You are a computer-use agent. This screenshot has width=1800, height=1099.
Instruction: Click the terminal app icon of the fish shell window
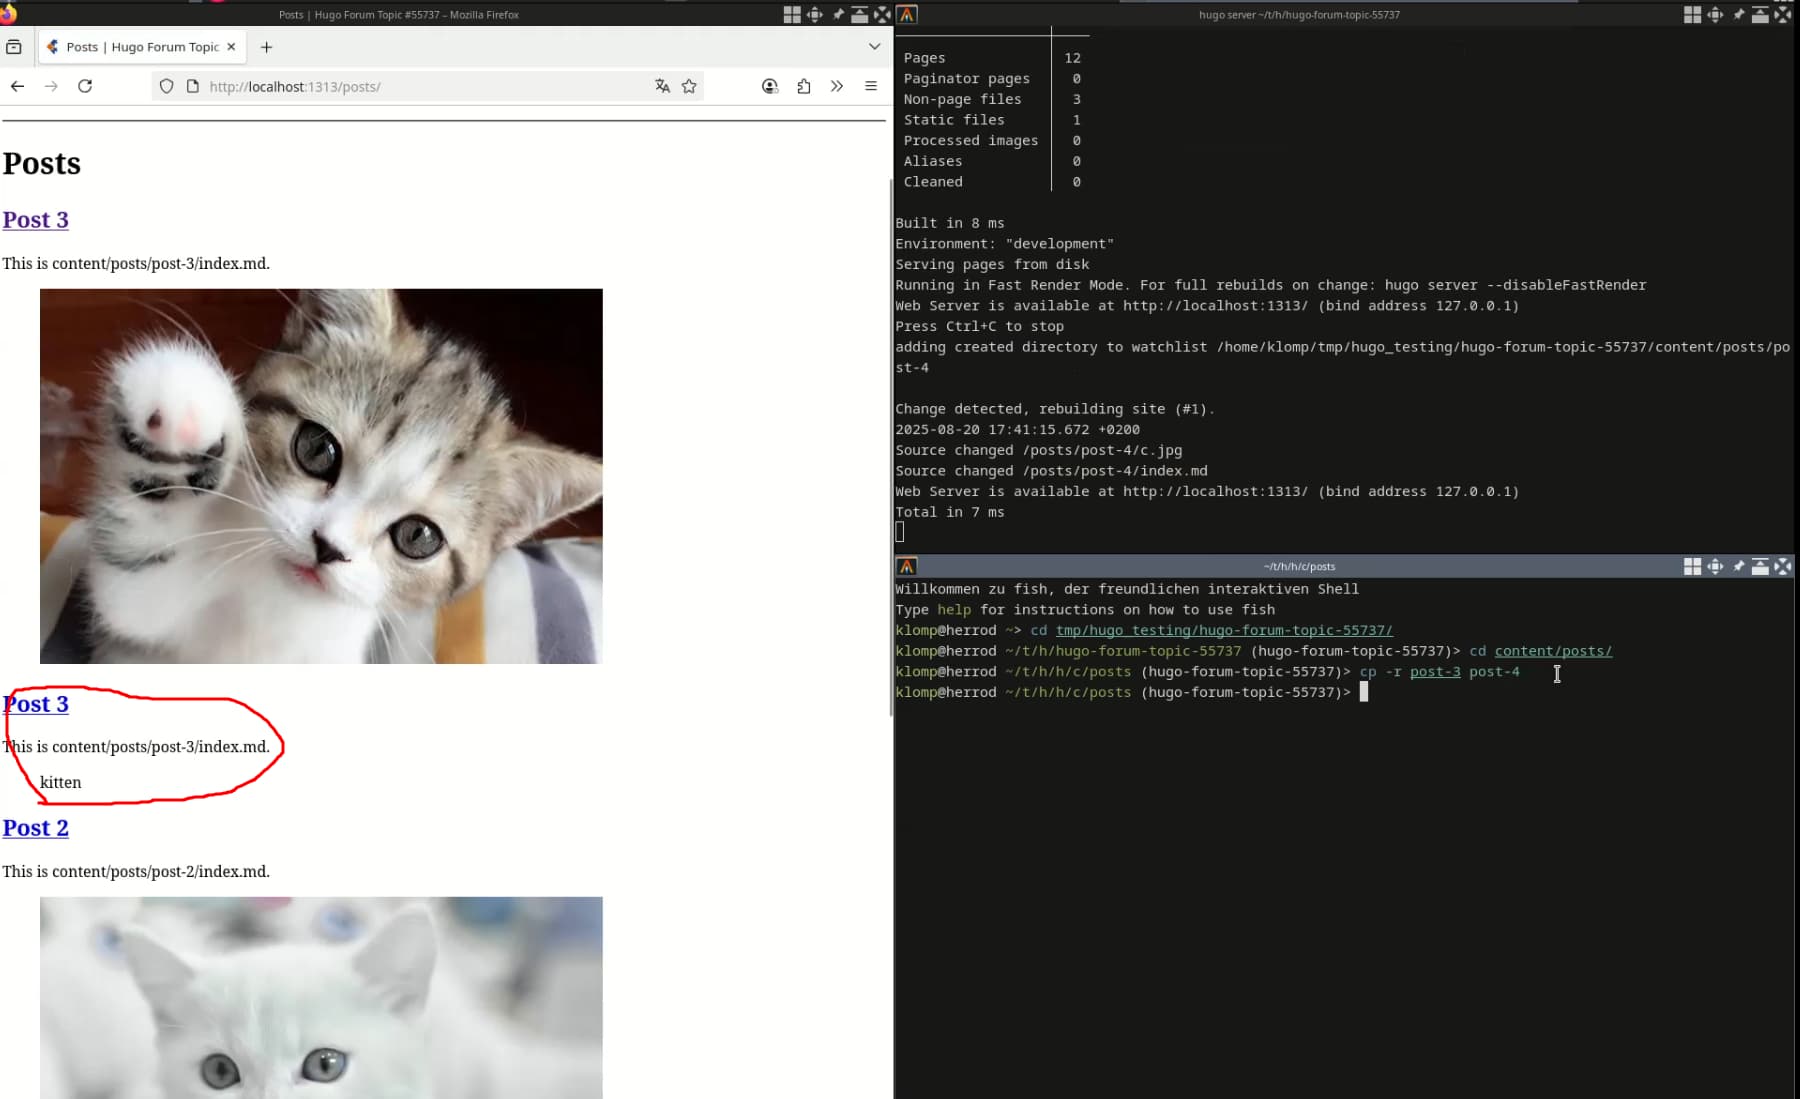click(907, 566)
